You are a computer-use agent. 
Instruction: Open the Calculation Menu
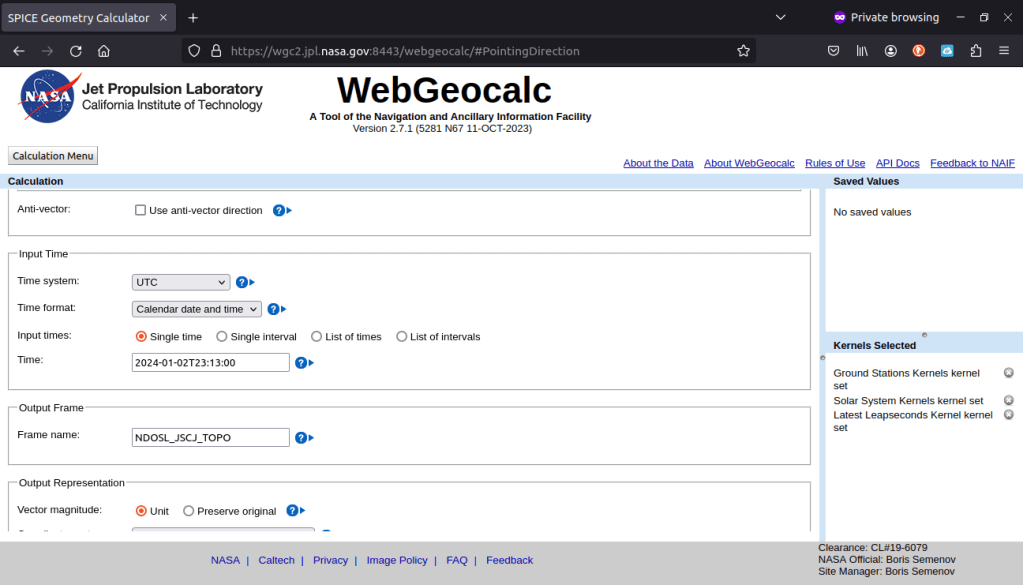53,156
